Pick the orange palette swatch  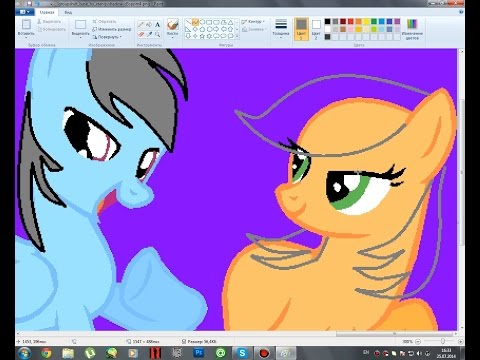click(358, 22)
